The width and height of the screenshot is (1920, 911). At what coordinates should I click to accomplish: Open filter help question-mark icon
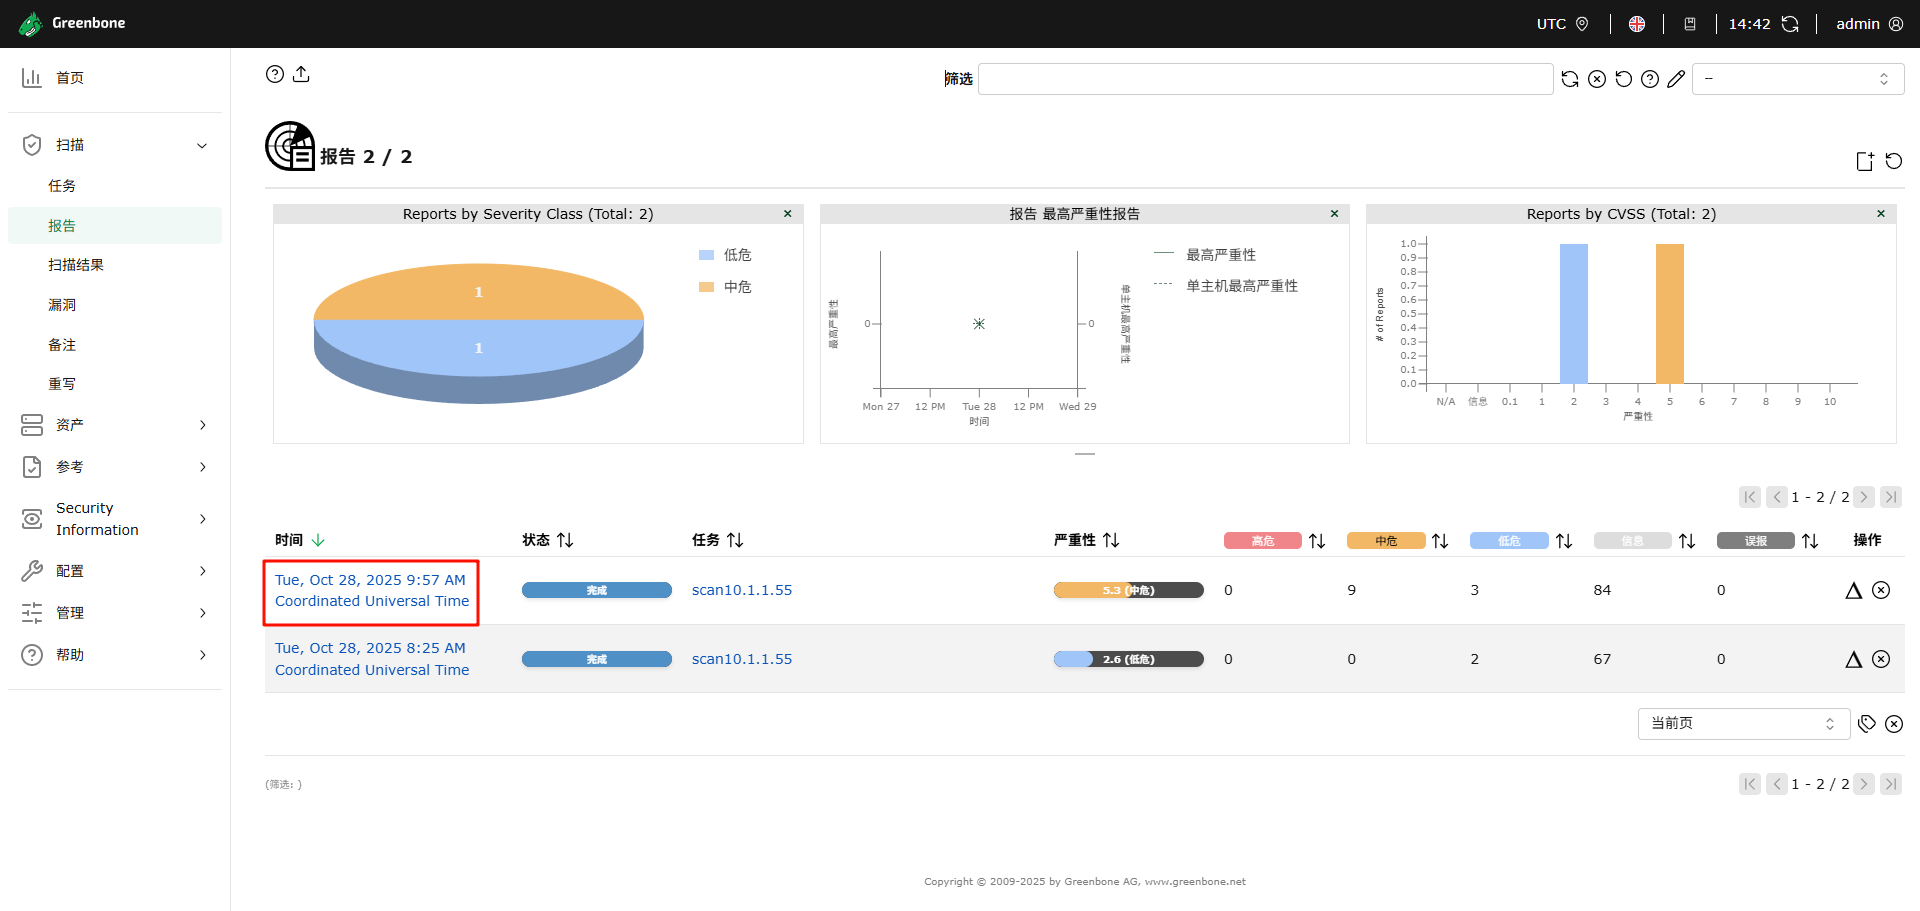click(x=1650, y=79)
